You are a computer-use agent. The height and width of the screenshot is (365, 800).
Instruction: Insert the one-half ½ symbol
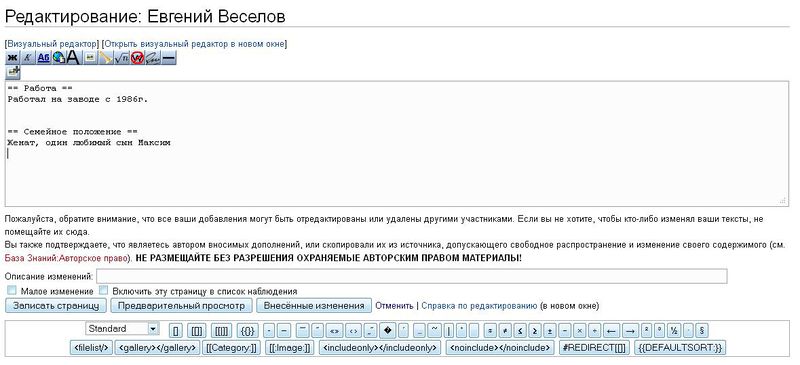(674, 331)
